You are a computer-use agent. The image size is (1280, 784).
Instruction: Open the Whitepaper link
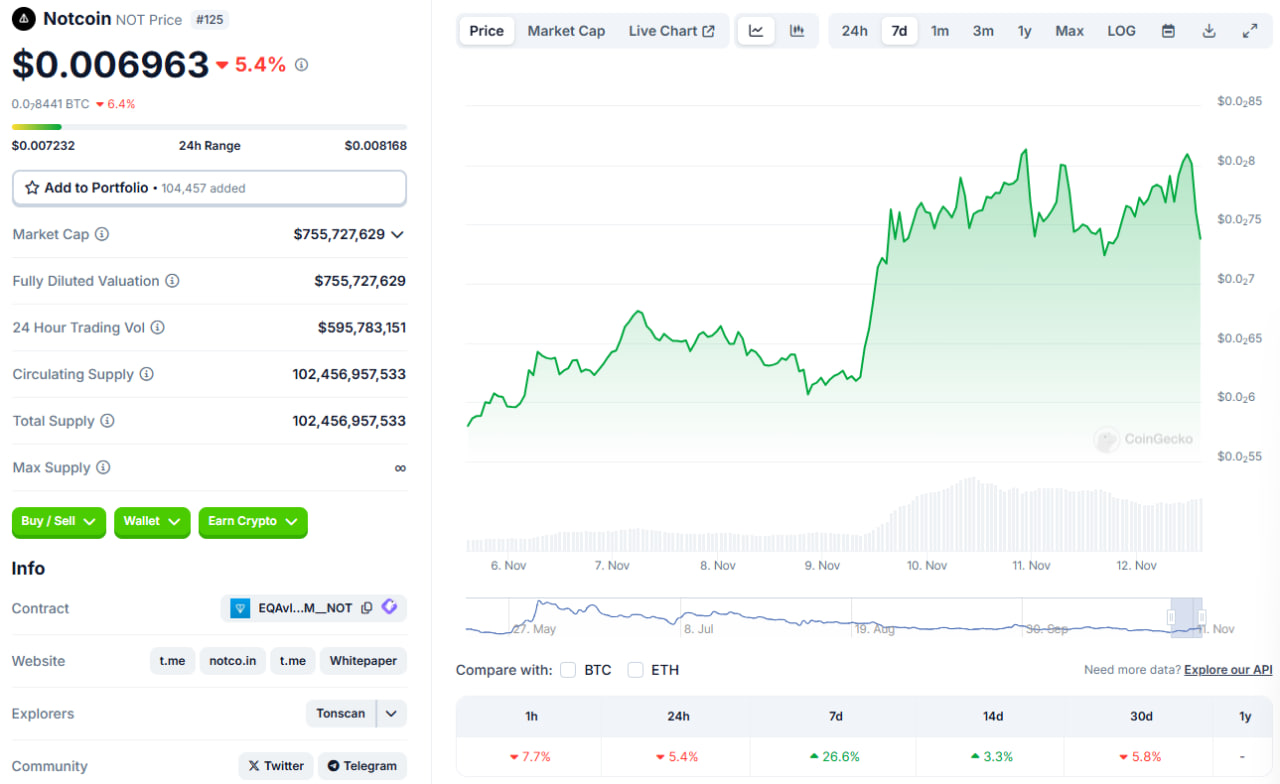coord(363,661)
